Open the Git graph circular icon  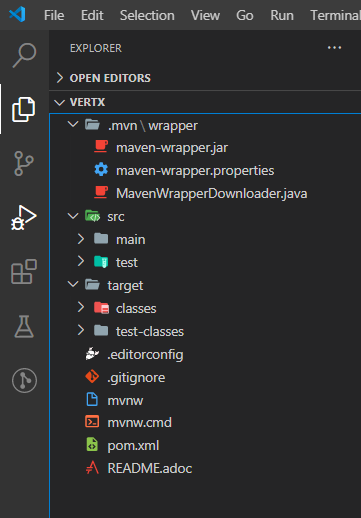[24, 380]
